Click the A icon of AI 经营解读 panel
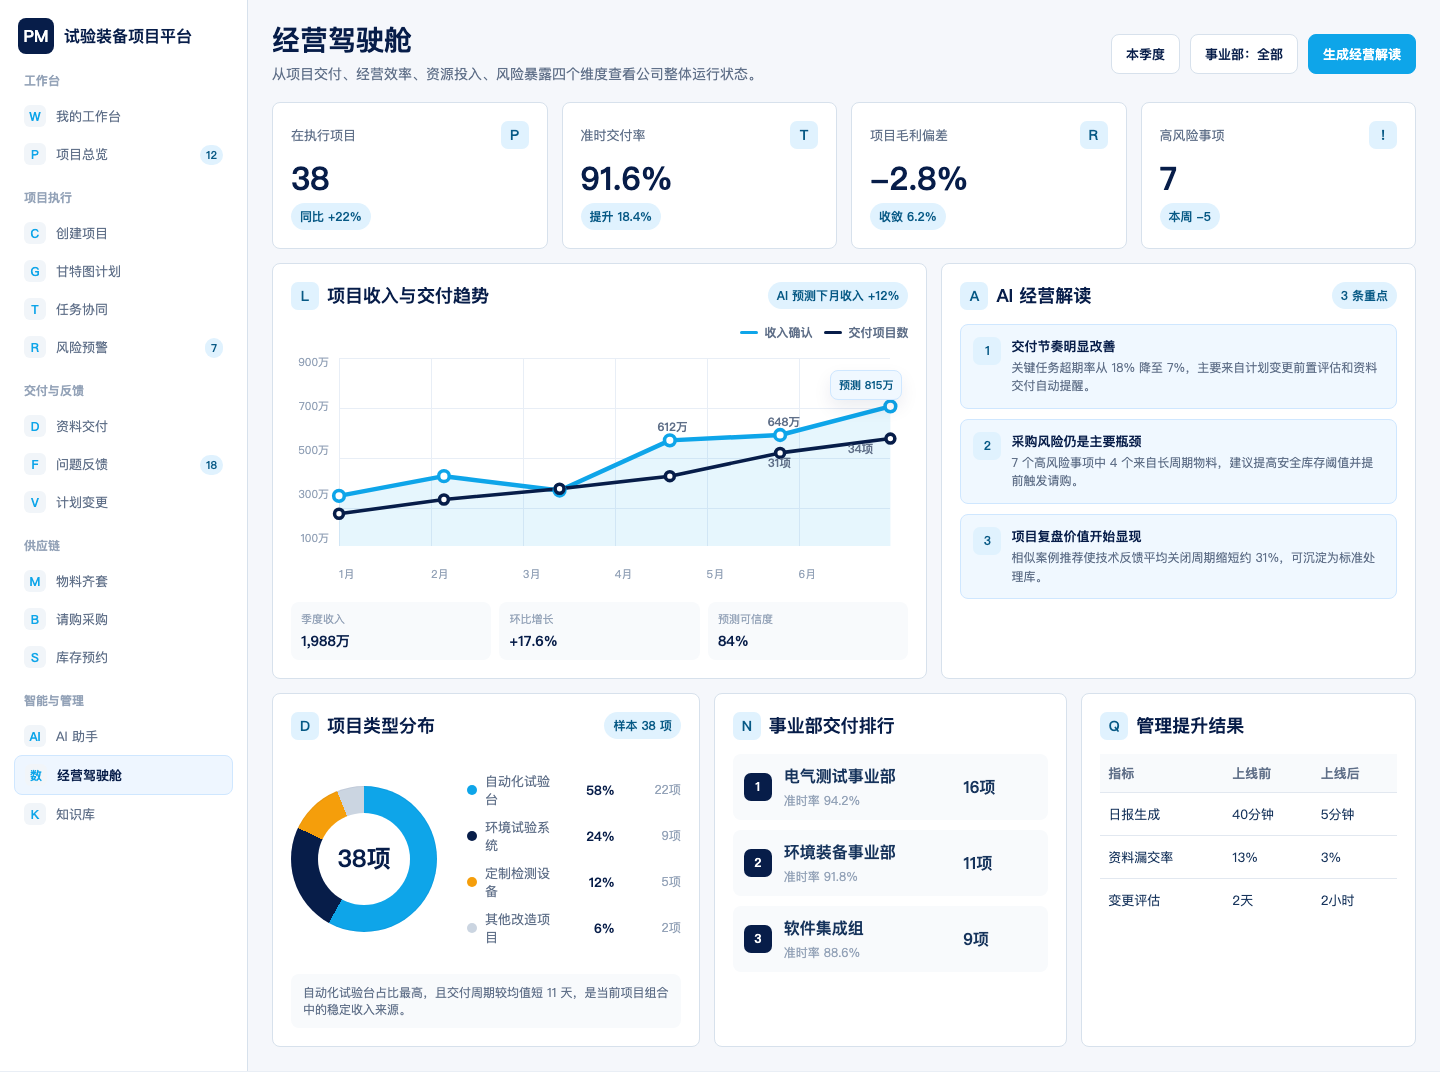 pos(974,296)
